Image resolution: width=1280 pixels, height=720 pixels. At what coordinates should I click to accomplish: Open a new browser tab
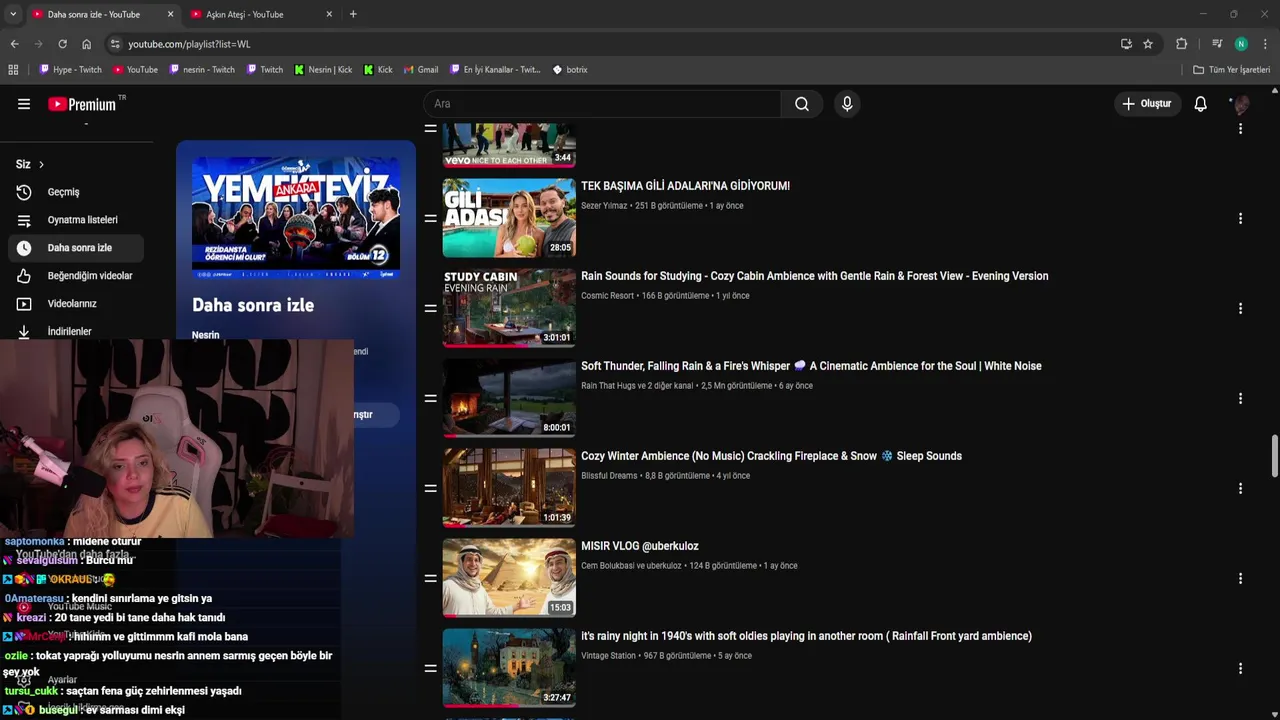353,14
